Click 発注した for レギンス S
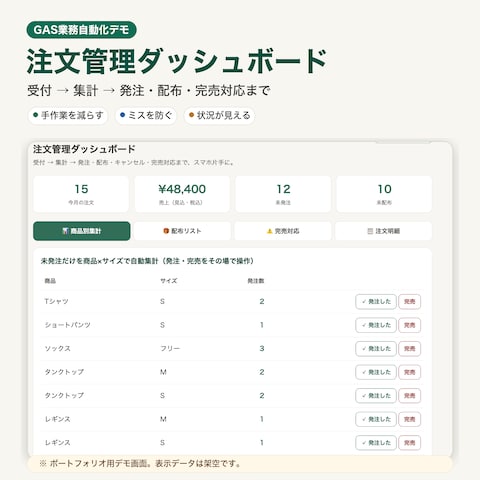 (x=376, y=443)
